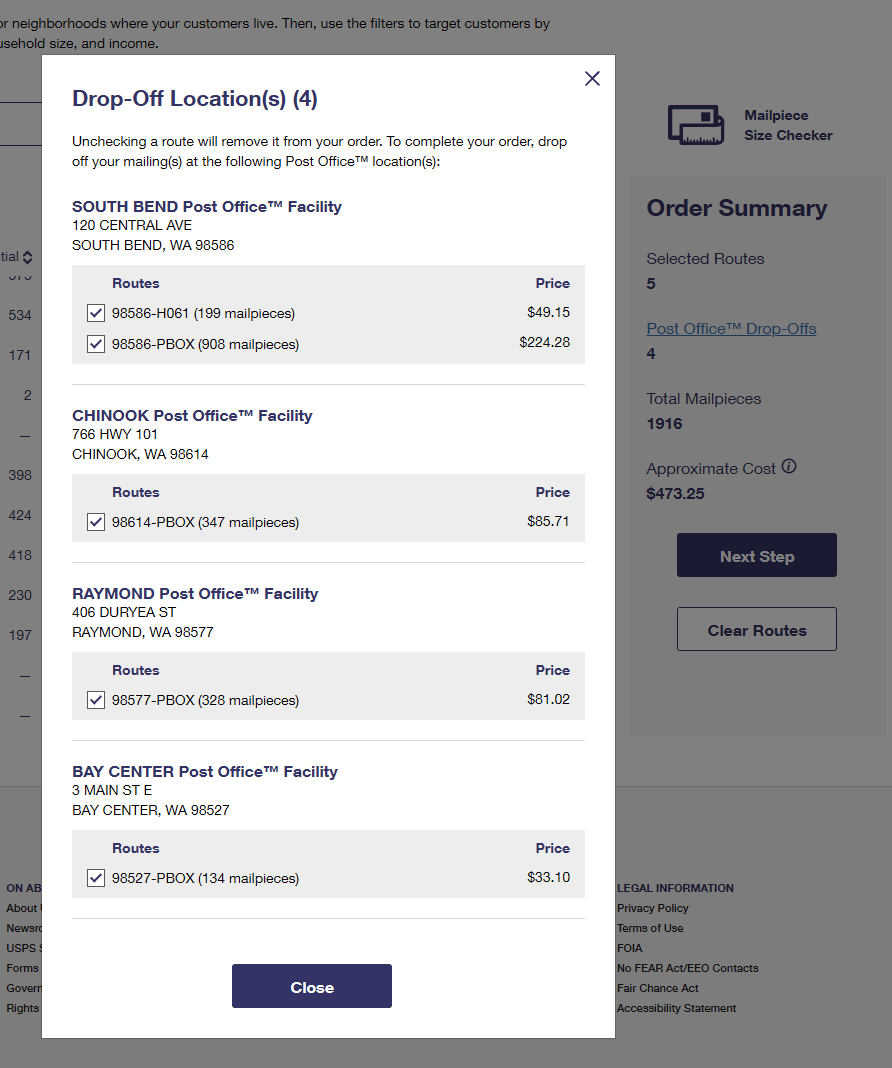Uncheck route 98586-PBOX checkbox

(x=96, y=344)
